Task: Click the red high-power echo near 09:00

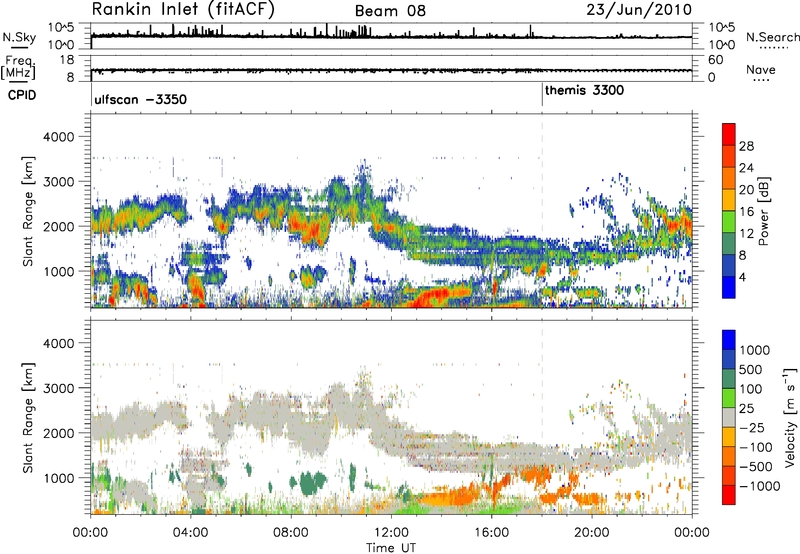Action: coord(310,230)
